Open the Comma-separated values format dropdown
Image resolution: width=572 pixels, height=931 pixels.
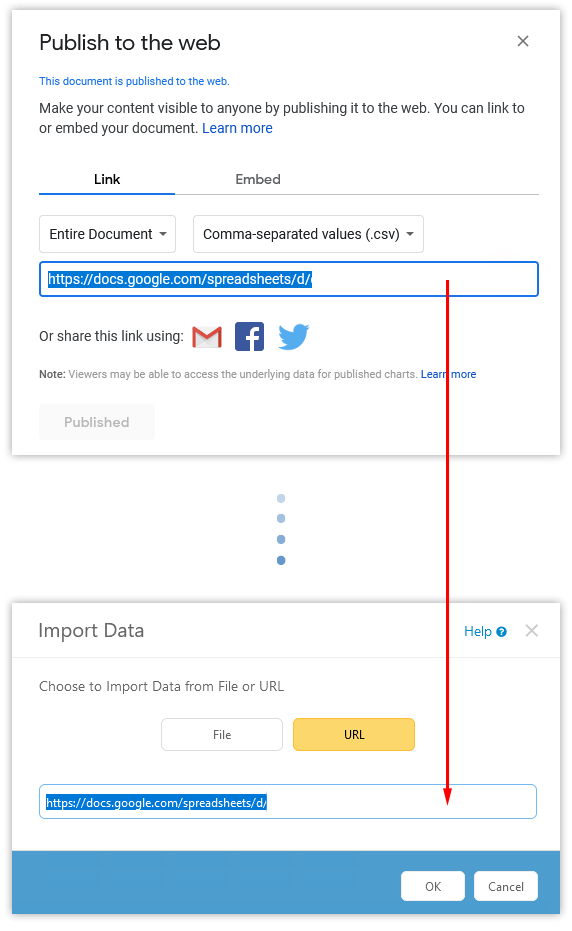(x=308, y=234)
